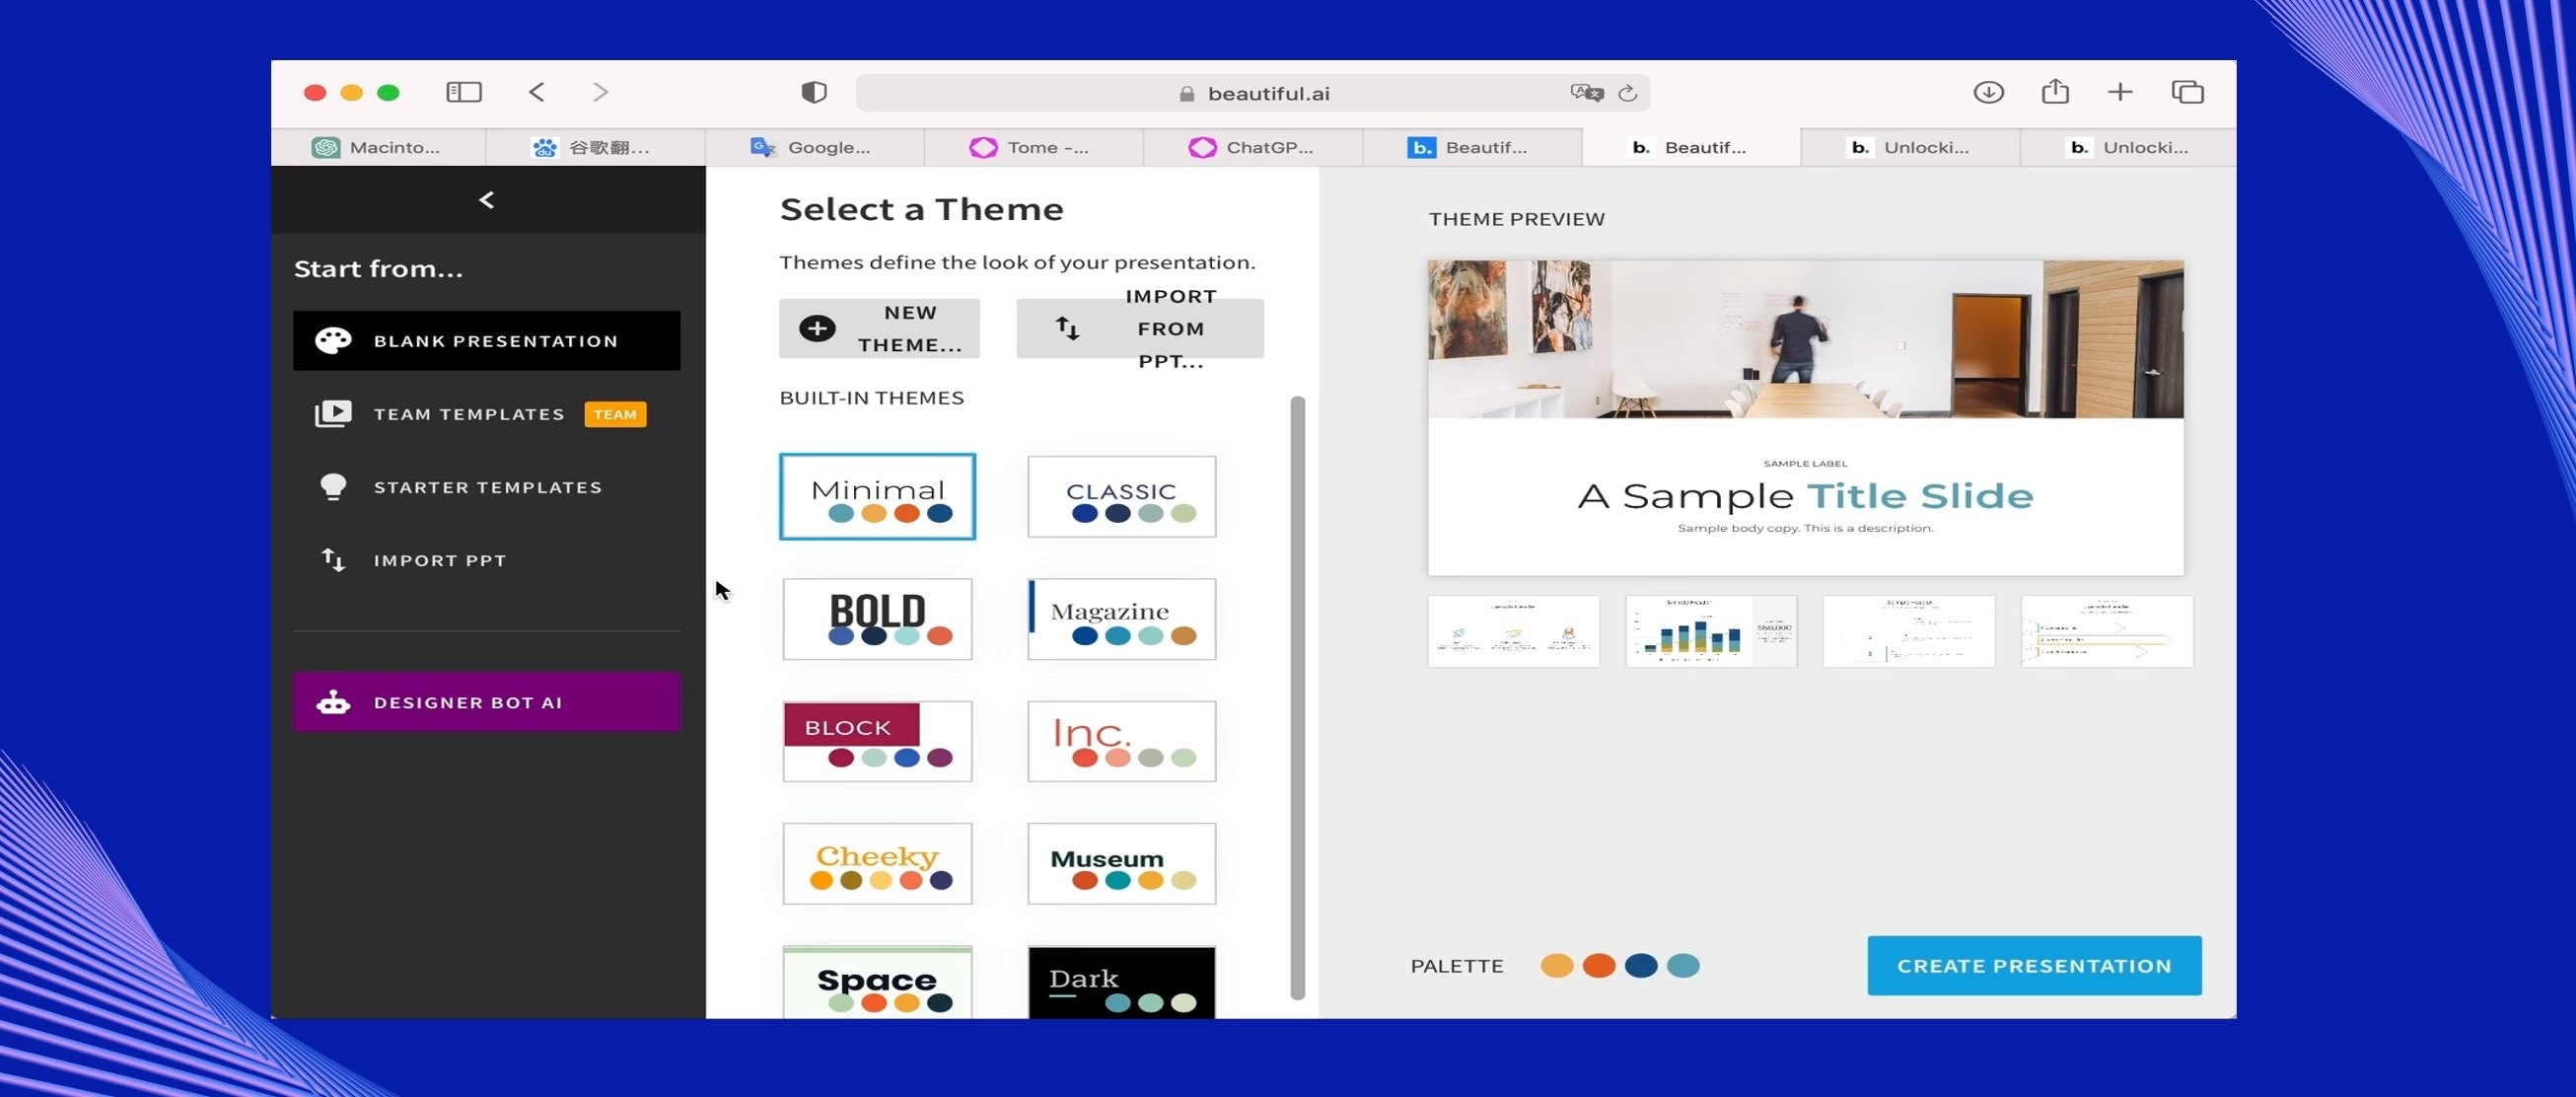2576x1097 pixels.
Task: Click Import from PPT button
Action: (x=1139, y=329)
